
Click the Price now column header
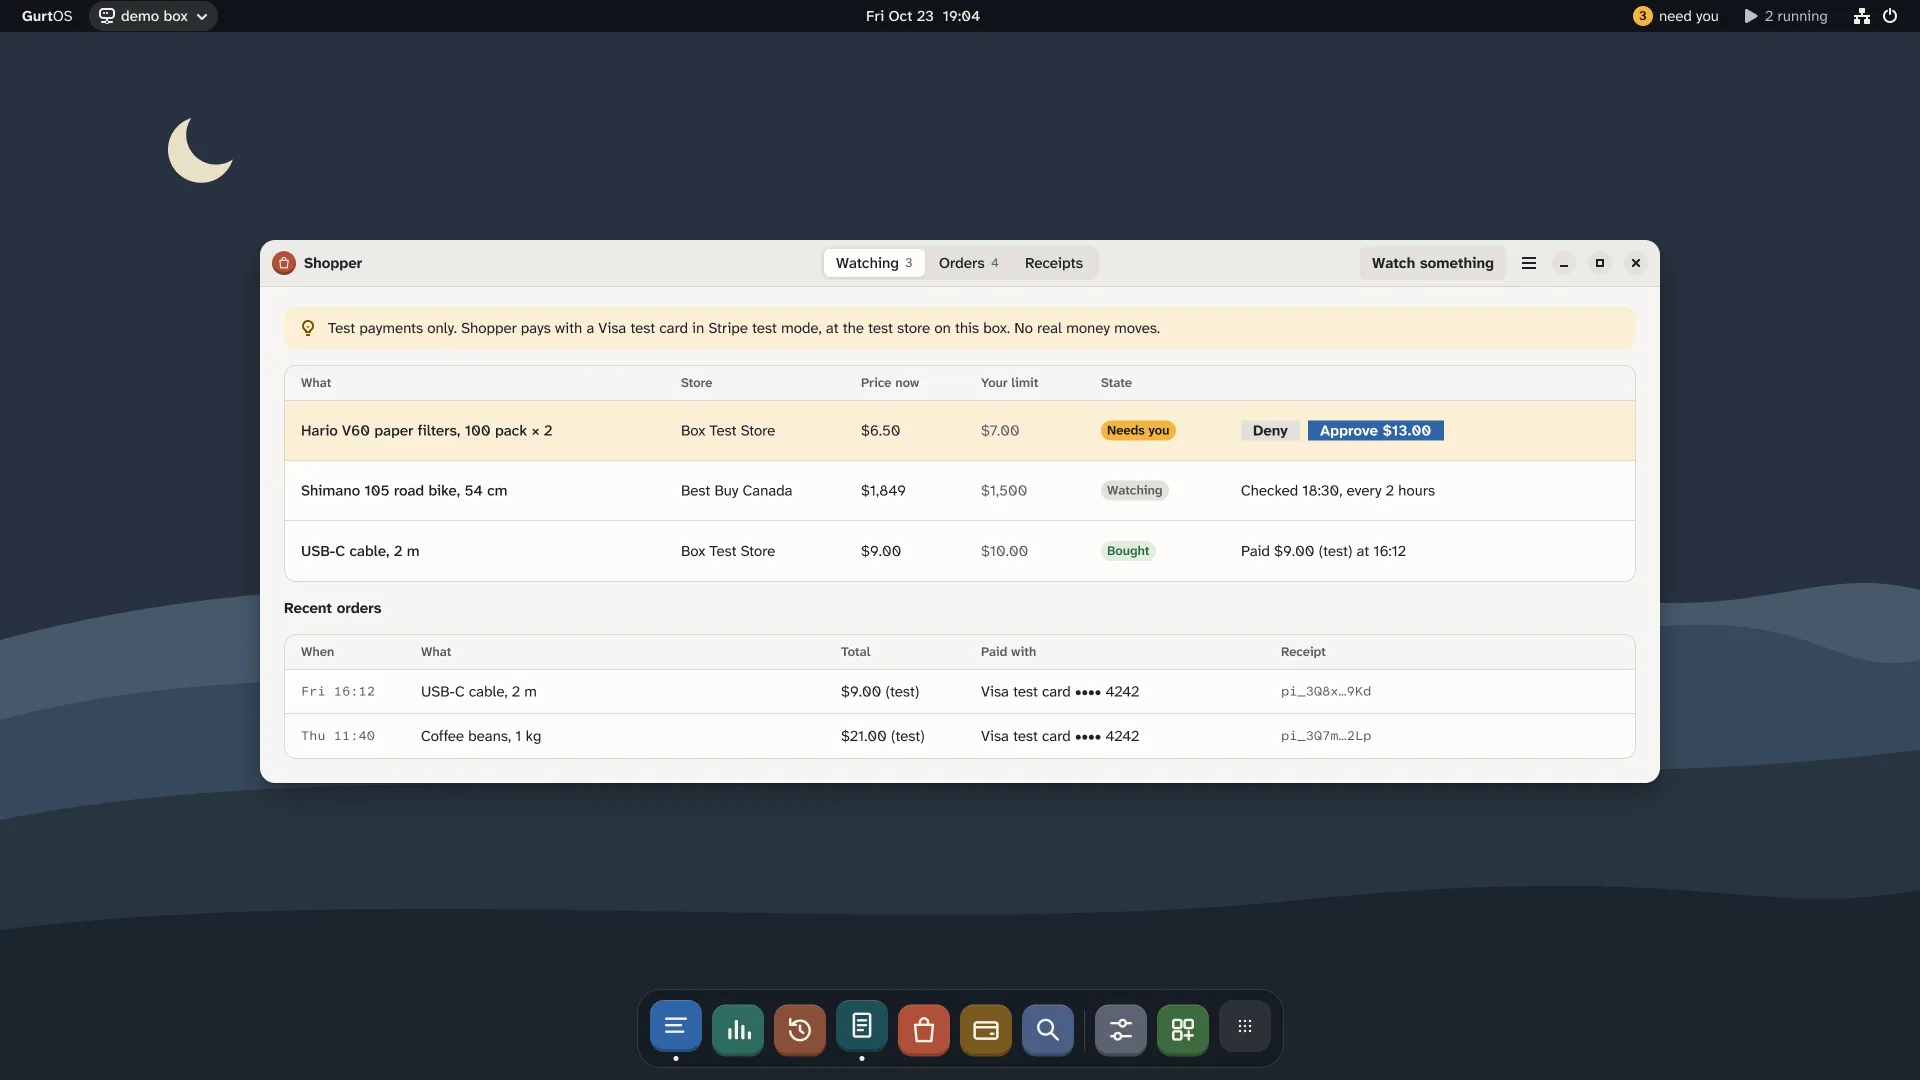(890, 383)
